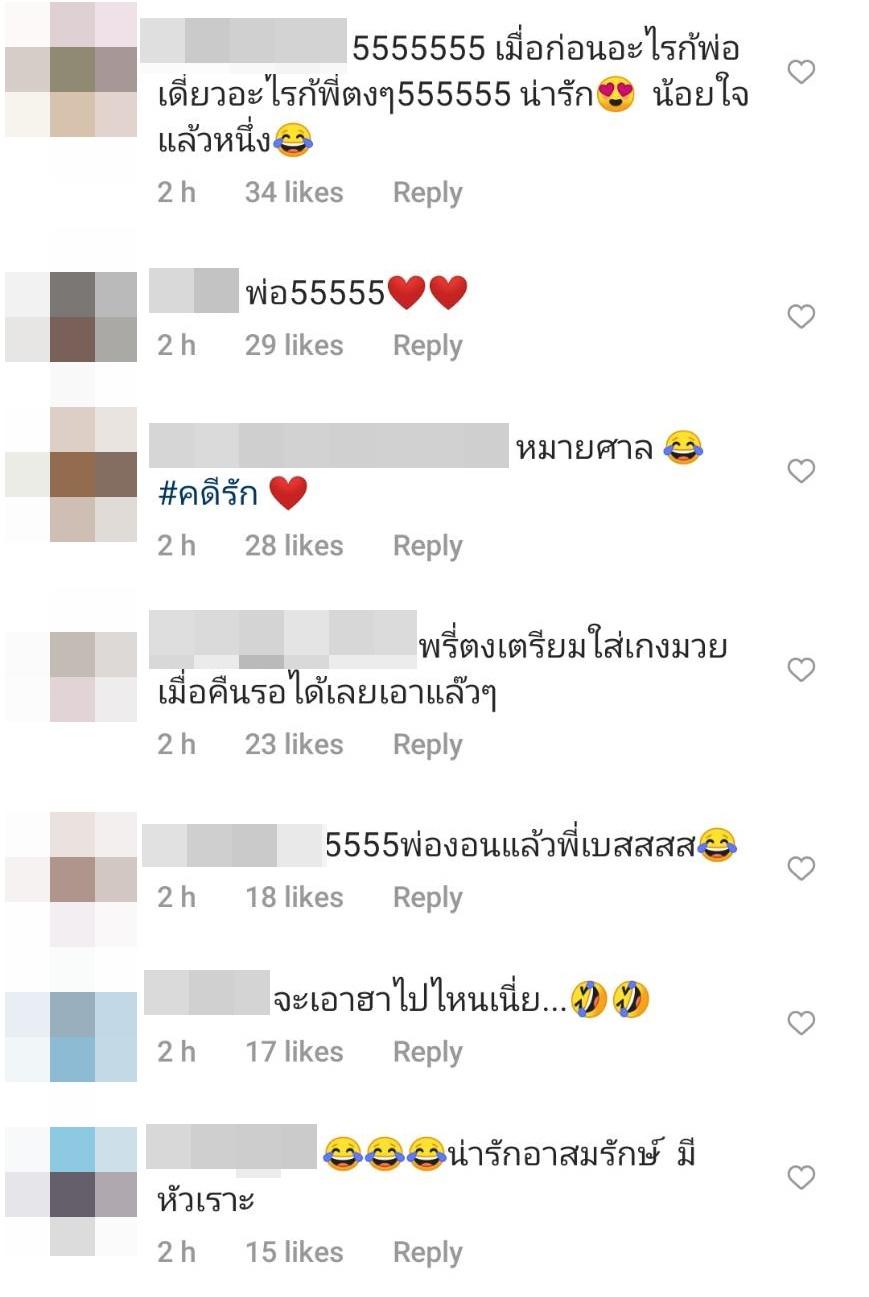The height and width of the screenshot is (1297, 869).
Task: Reply to the 23 likes comment
Action: (x=427, y=745)
